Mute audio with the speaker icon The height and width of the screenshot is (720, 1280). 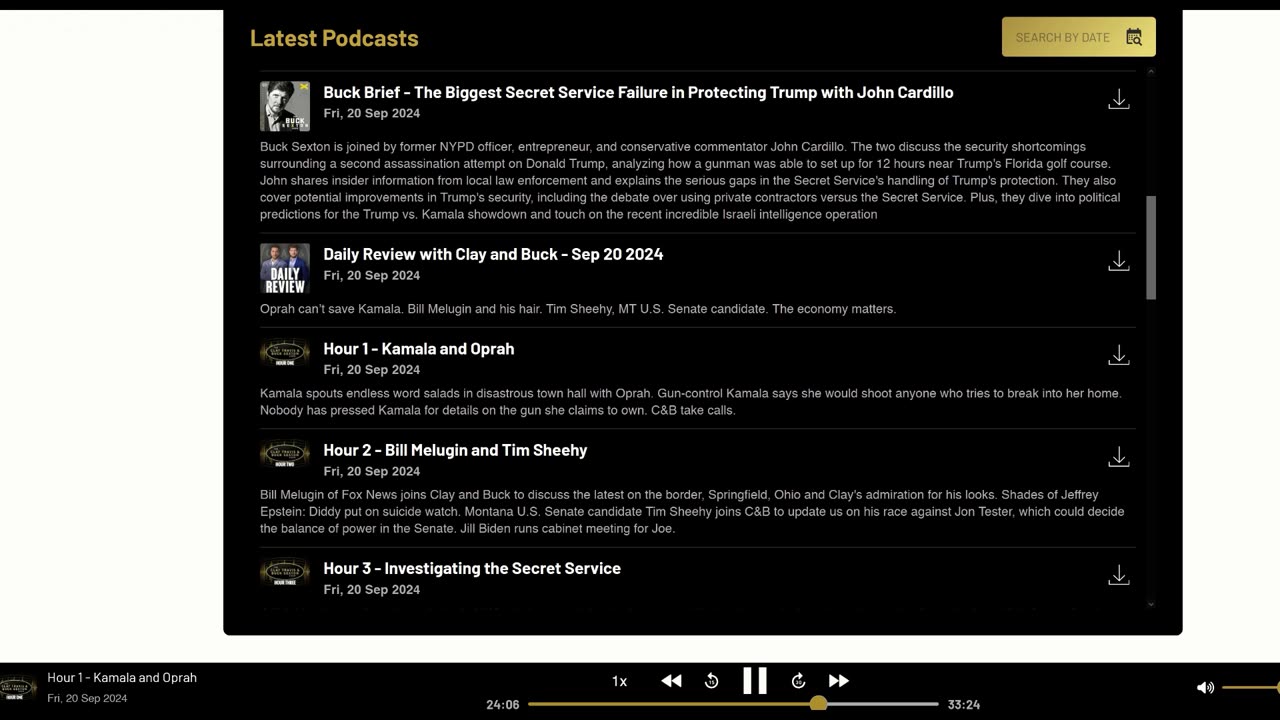1205,687
